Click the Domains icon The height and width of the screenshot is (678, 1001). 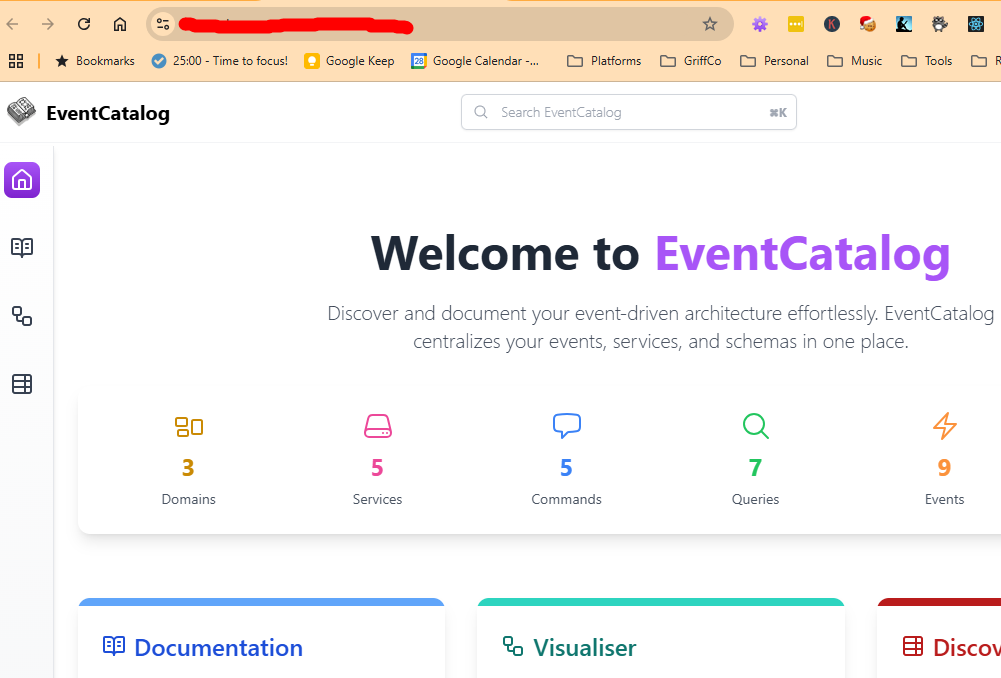[x=189, y=426]
